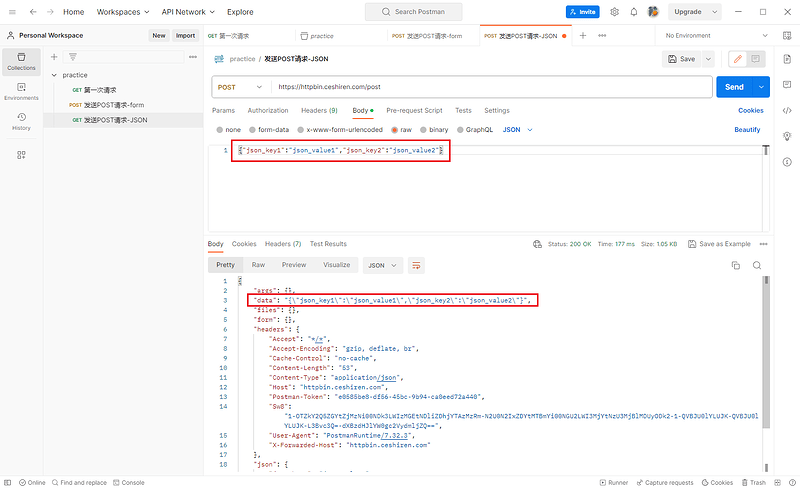Click the request URL input field
Viewport: 800px width, 489px height.
491,87
